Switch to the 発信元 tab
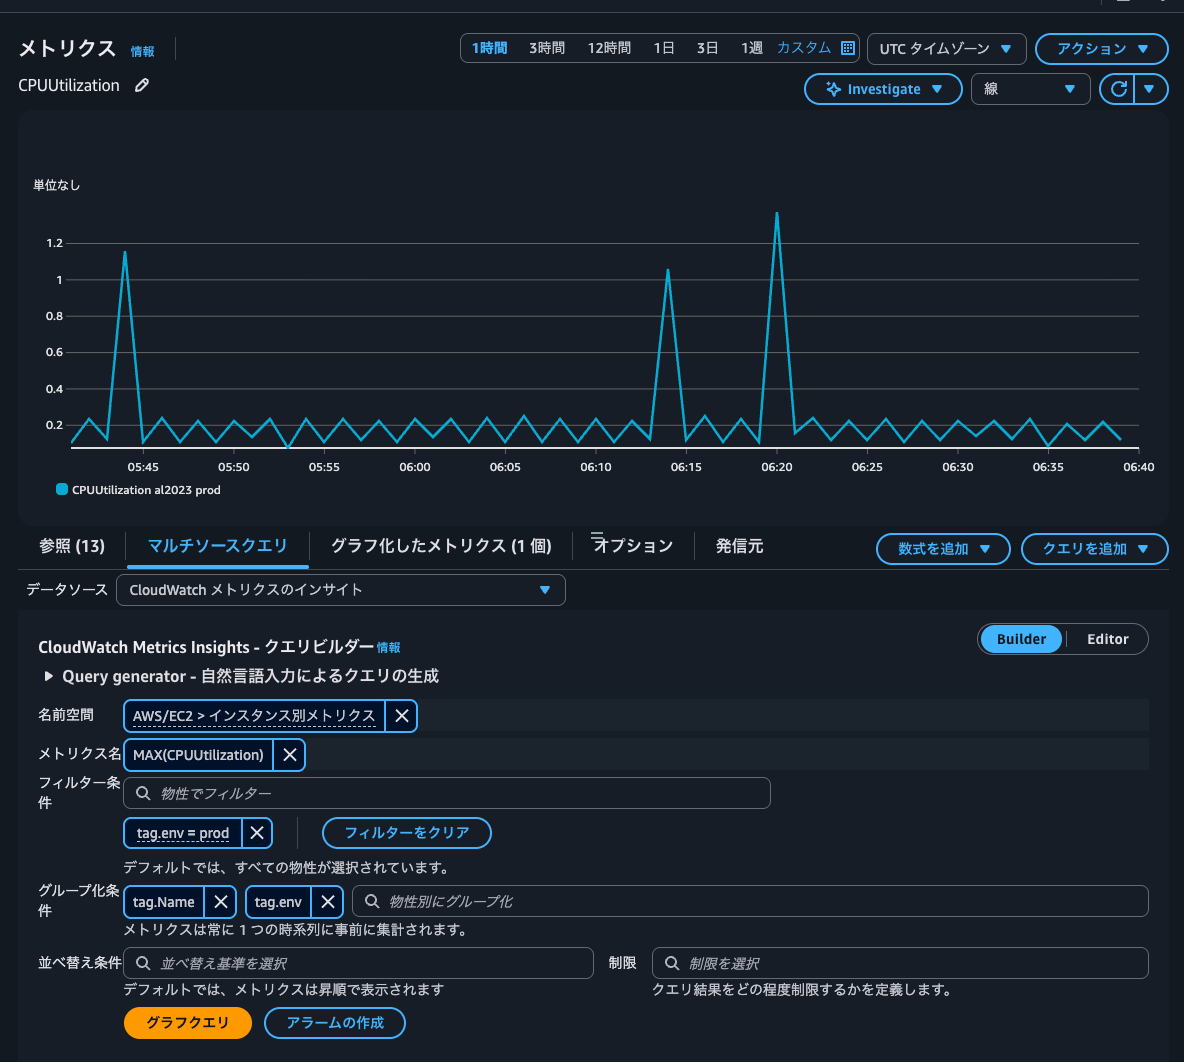The width and height of the screenshot is (1184, 1062). pos(739,546)
